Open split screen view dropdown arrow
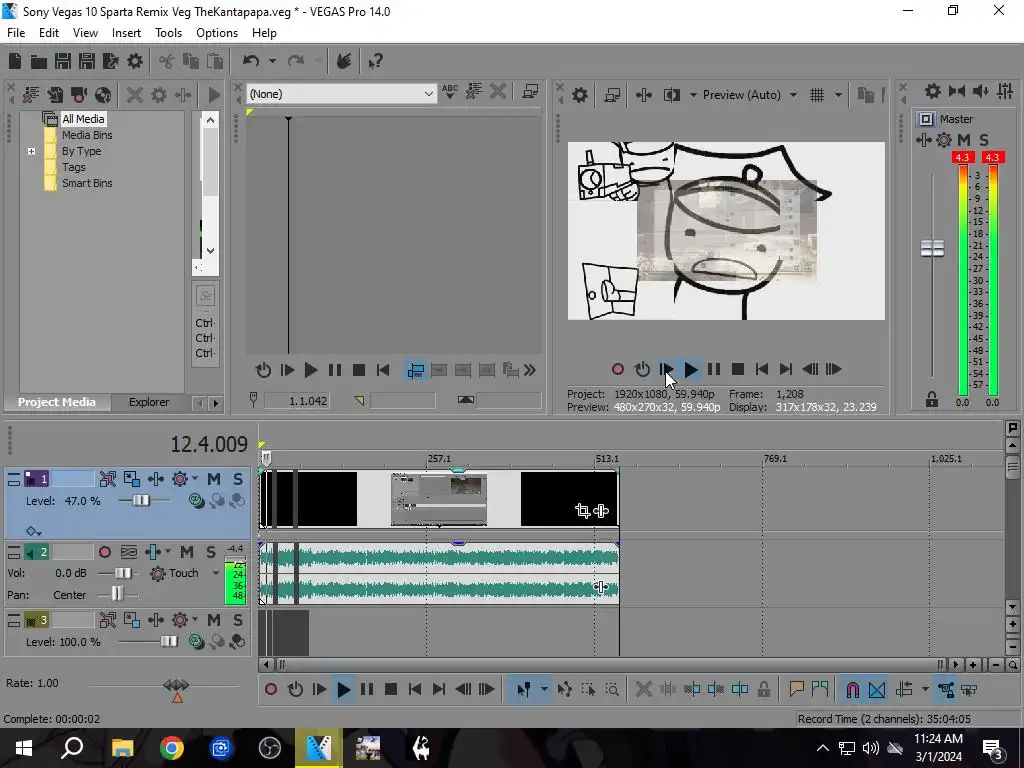Viewport: 1024px width, 768px height. tap(693, 95)
